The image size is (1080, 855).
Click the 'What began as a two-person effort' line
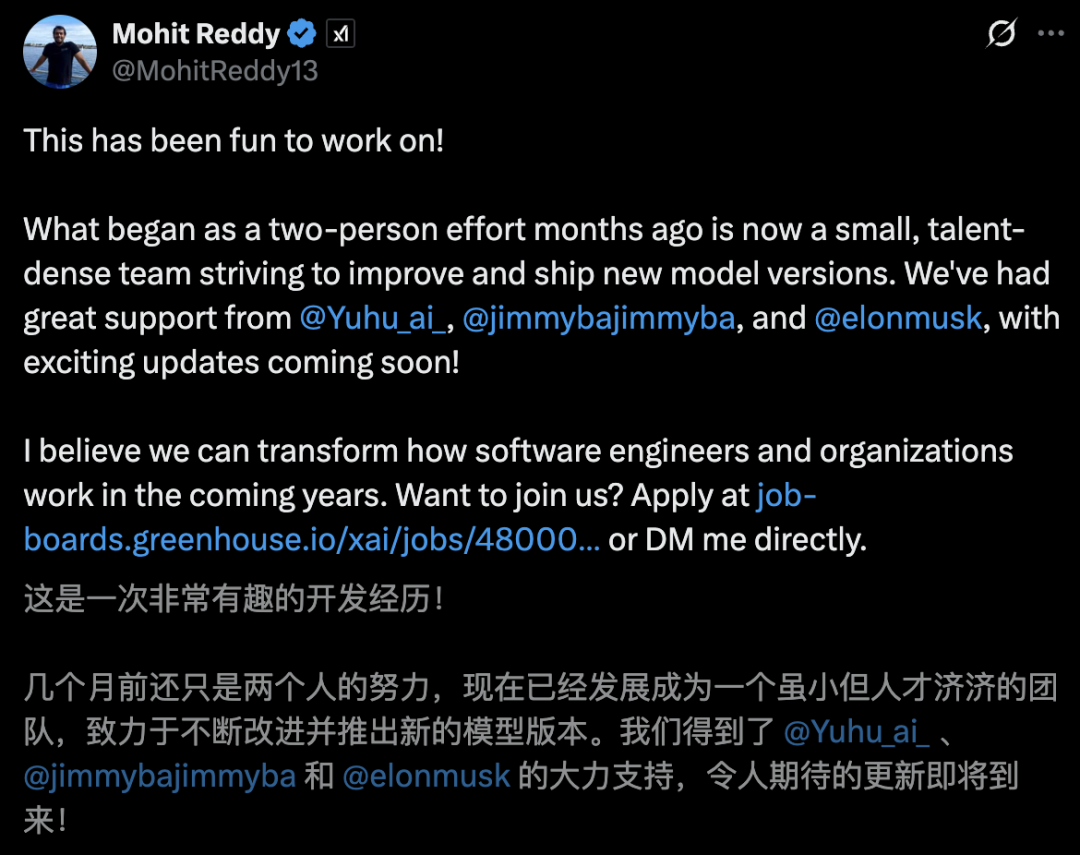524,229
